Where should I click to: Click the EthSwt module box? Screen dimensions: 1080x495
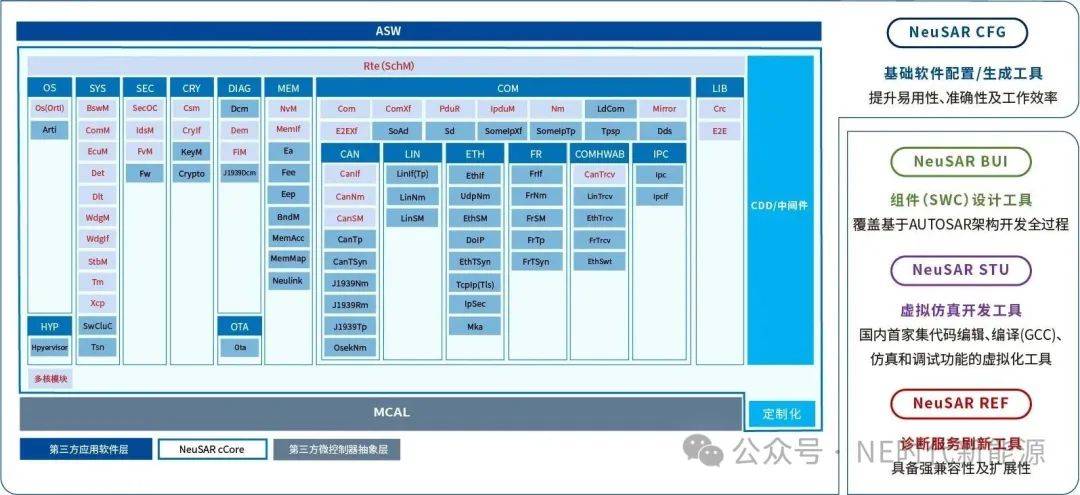[599, 262]
